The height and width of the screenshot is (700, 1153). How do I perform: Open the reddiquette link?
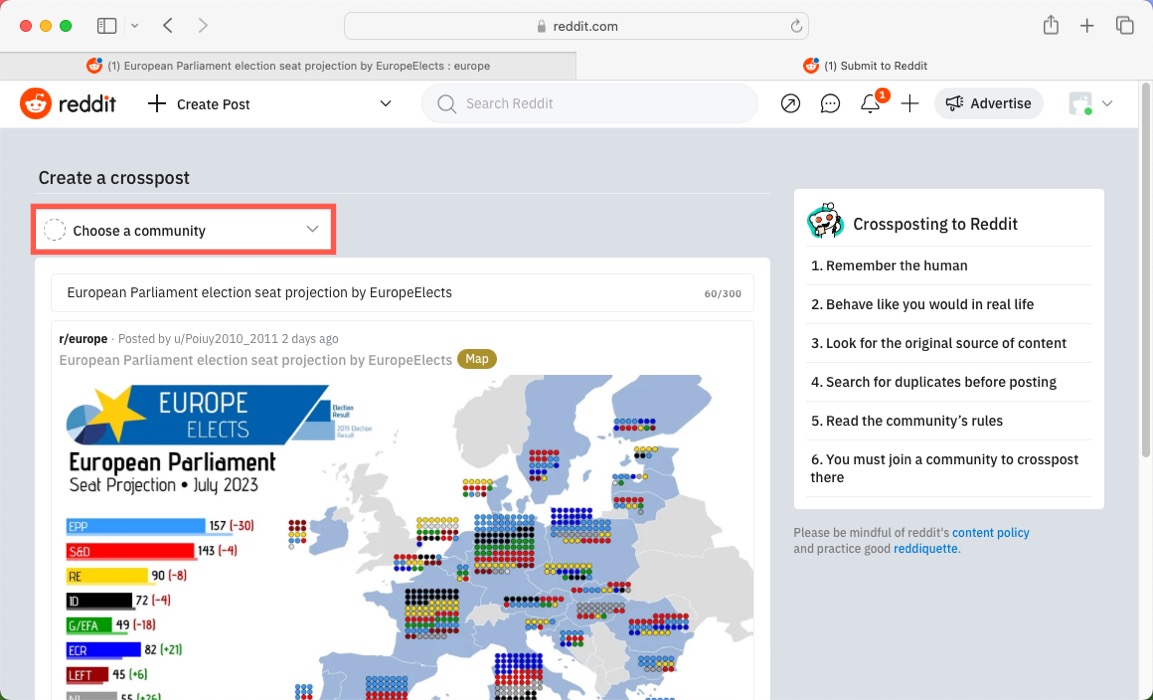(x=925, y=549)
